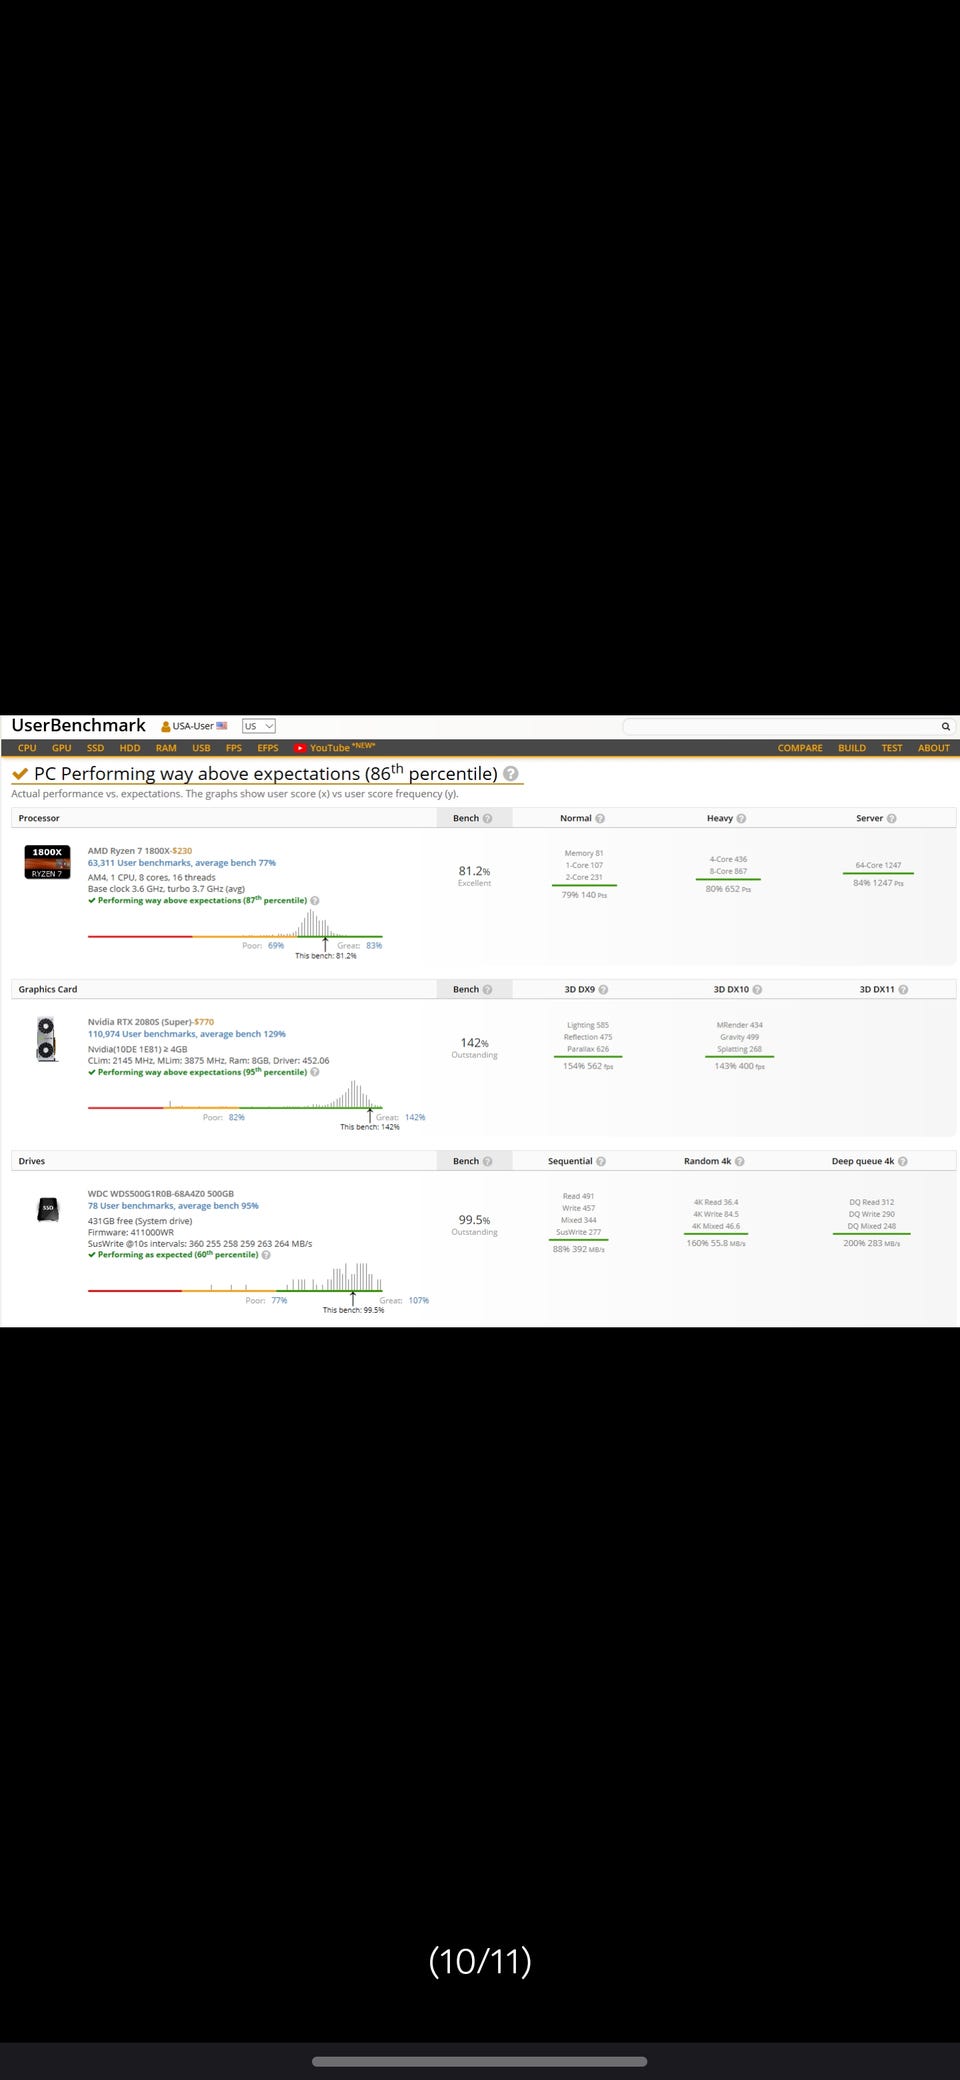Click the Ryzen 7 1800X processor icon
Screen dimensions: 960x2080
(x=47, y=862)
